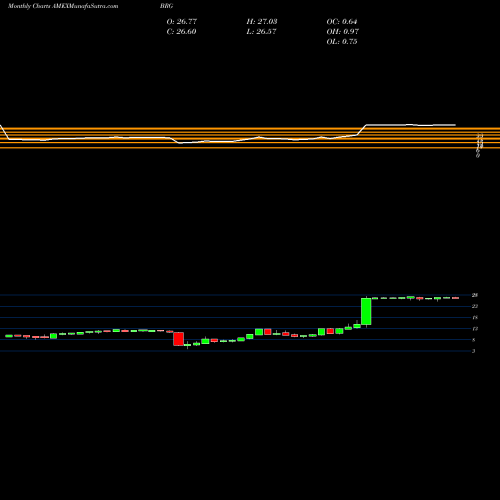
Task: Click the last red candle on the right
Action: click(455, 298)
